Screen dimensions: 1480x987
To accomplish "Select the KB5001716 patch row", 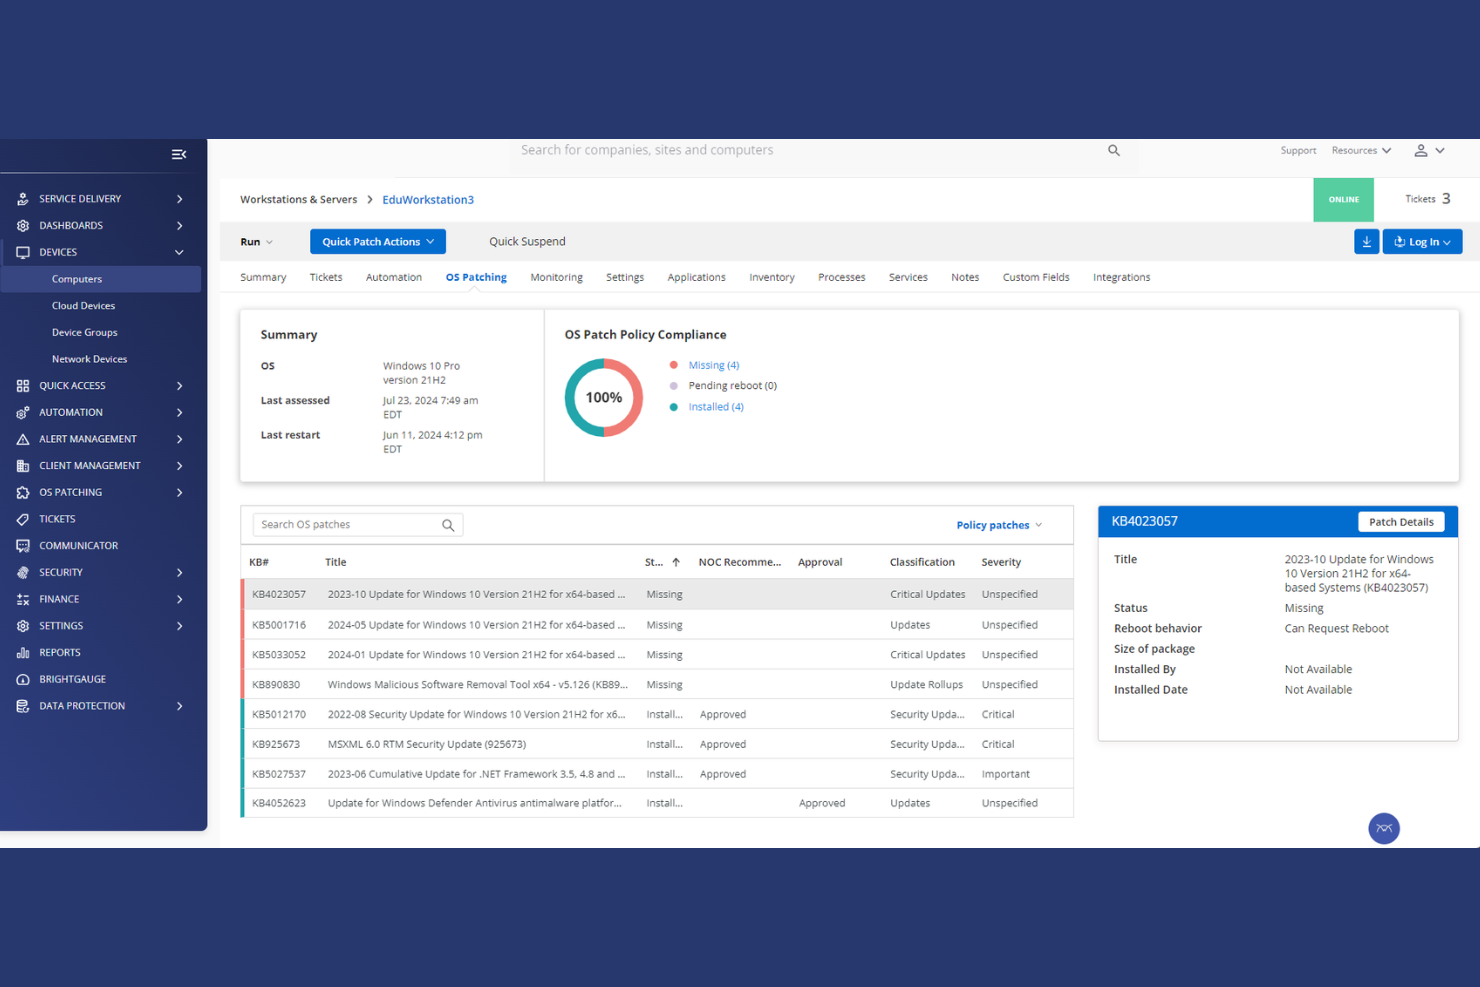I will 657,625.
